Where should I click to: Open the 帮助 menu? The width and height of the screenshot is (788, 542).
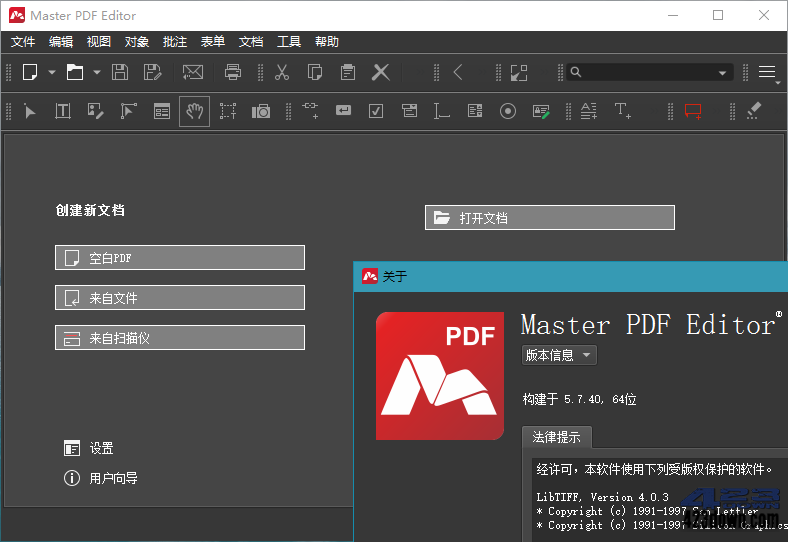(x=327, y=42)
